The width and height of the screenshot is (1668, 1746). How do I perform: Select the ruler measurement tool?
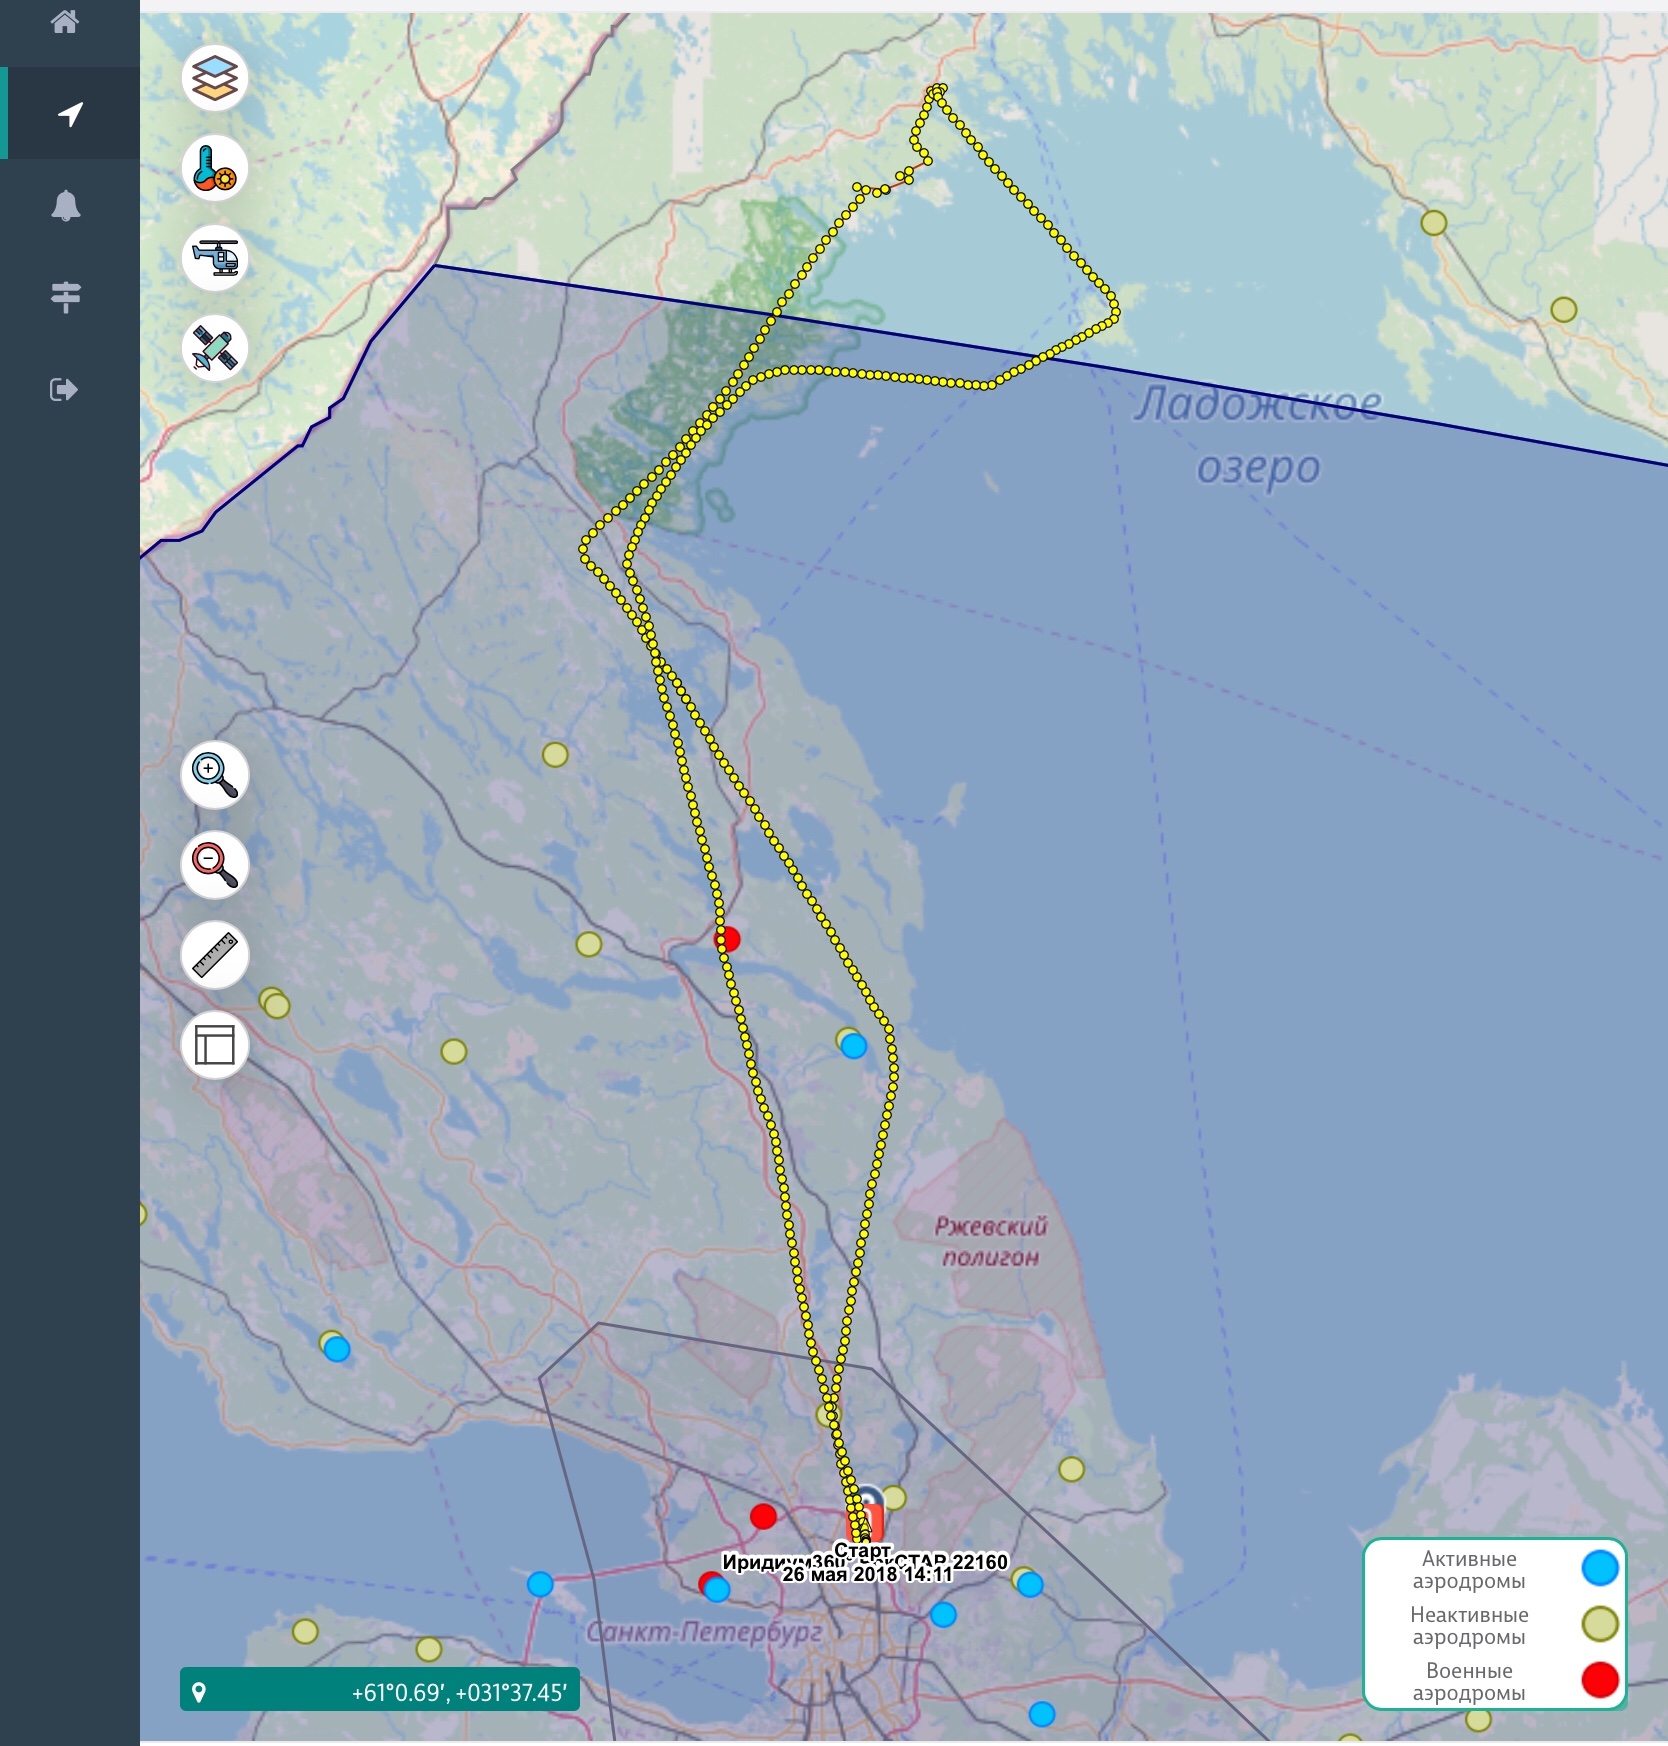coord(215,955)
